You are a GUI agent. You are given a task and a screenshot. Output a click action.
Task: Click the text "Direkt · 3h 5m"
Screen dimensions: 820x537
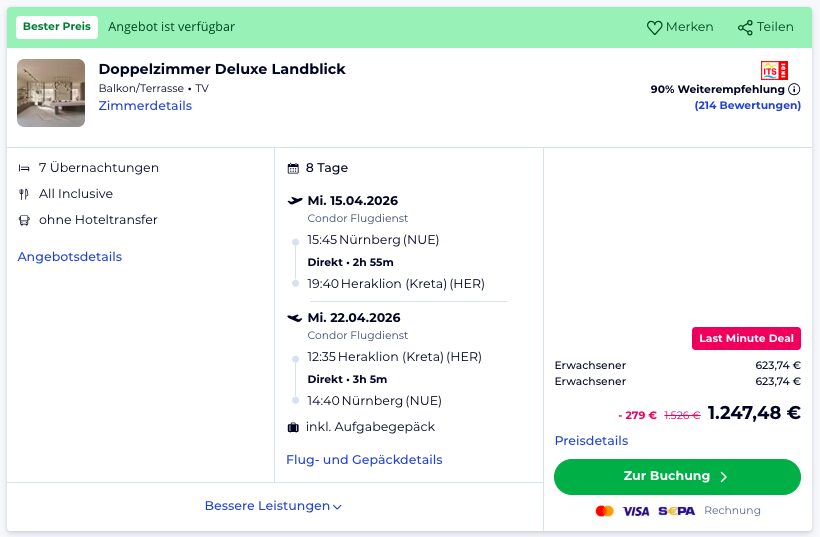(347, 380)
